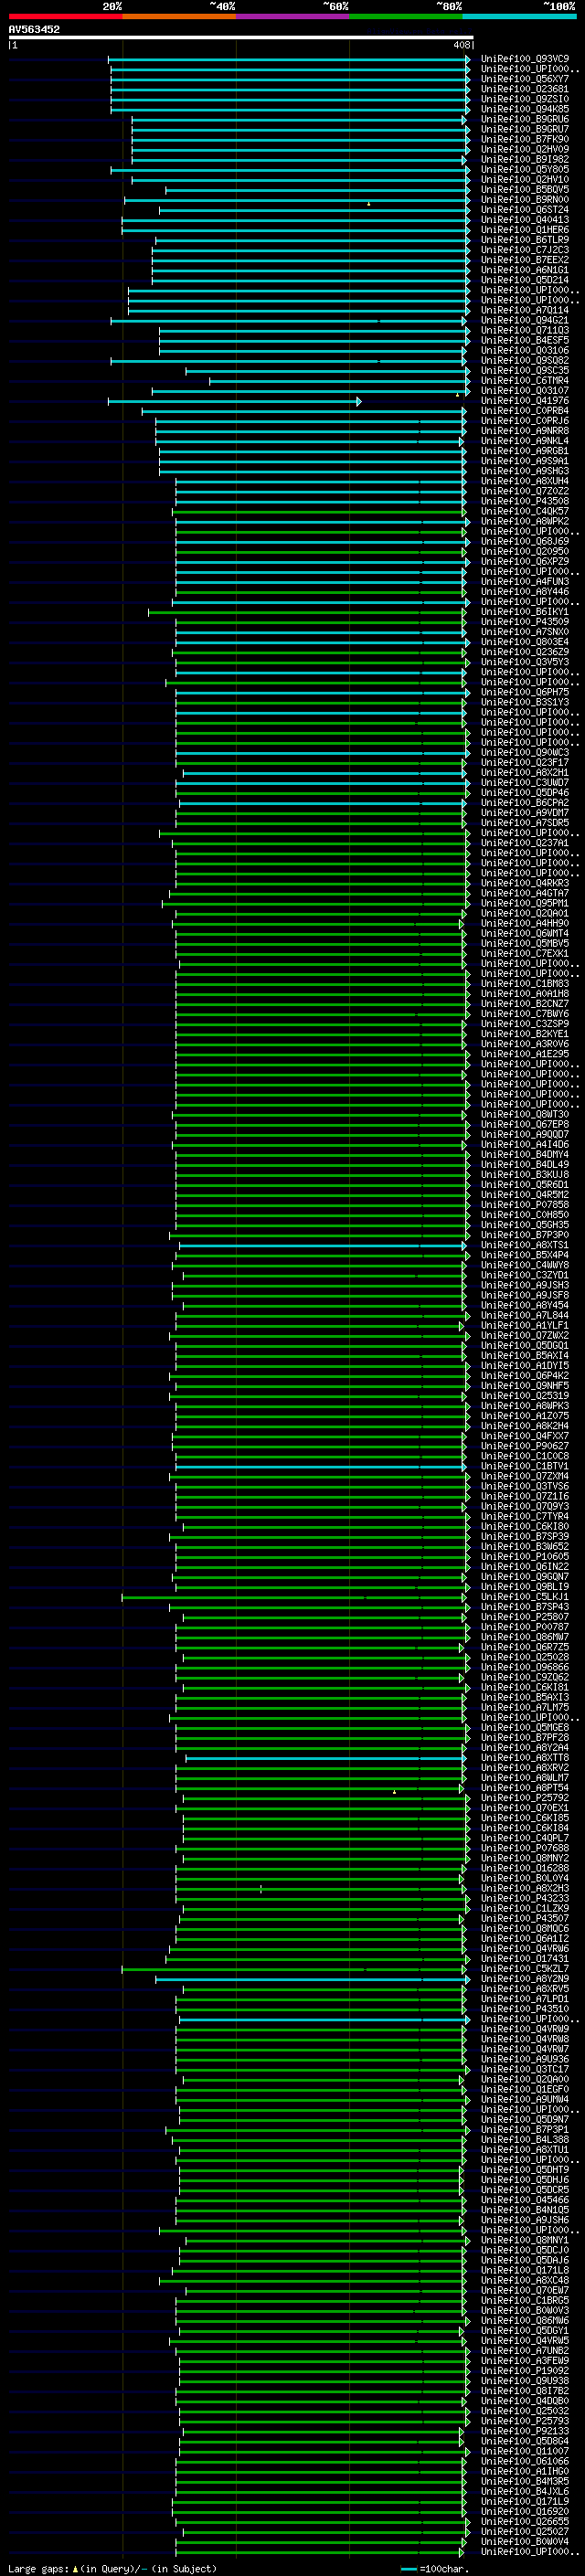This screenshot has width=585, height=2576.
Task: Open hit UniRef100_Q90WC3
Action: (525, 752)
